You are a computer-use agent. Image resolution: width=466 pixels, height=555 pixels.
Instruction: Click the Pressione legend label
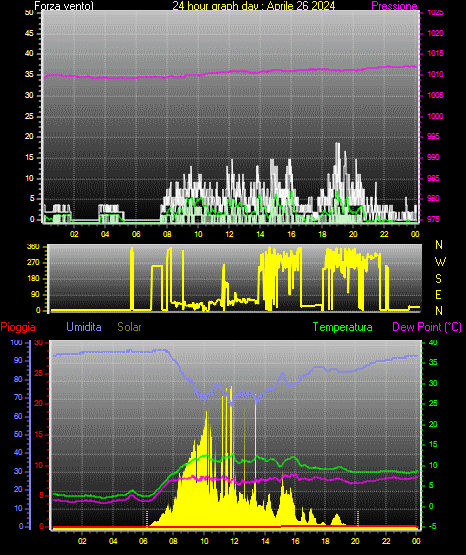point(394,6)
